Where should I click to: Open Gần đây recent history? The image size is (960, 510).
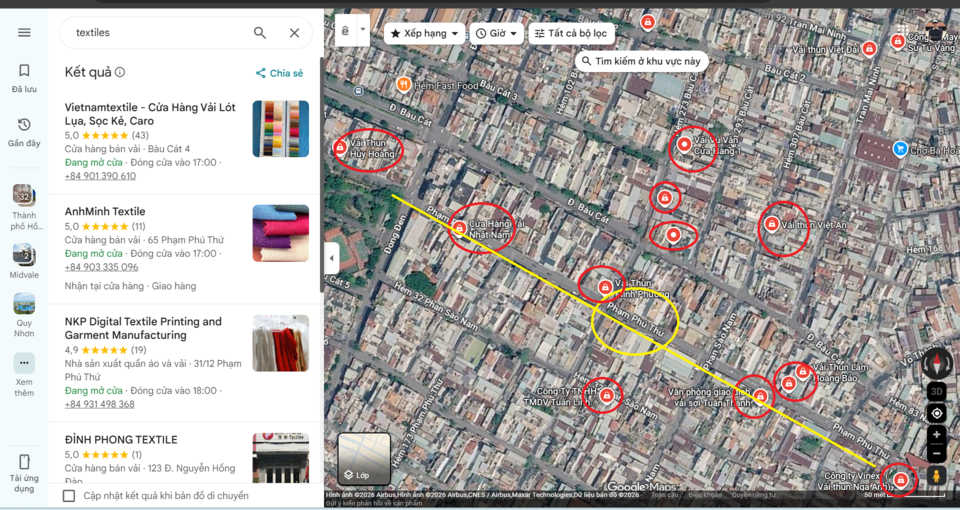[24, 132]
